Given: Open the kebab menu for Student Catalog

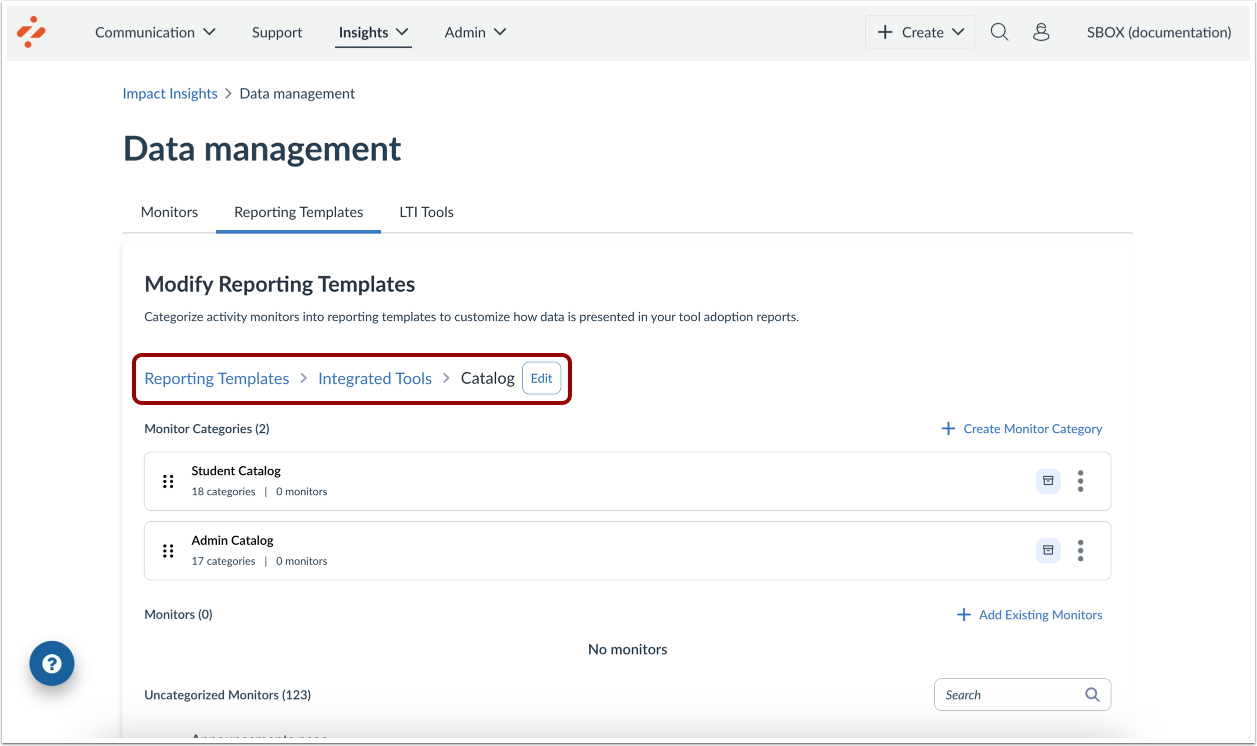Looking at the screenshot, I should 1080,481.
